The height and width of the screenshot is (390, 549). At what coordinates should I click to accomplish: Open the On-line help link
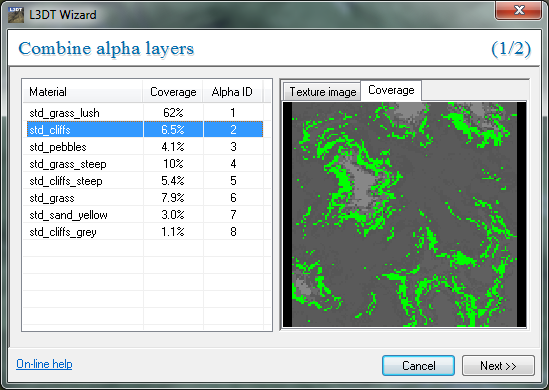pyautogui.click(x=44, y=364)
